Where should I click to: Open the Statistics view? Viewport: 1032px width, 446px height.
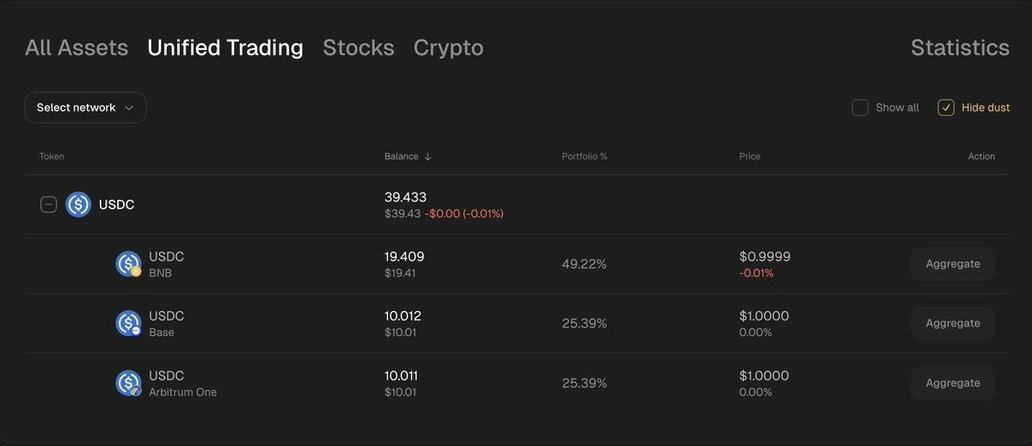click(960, 48)
